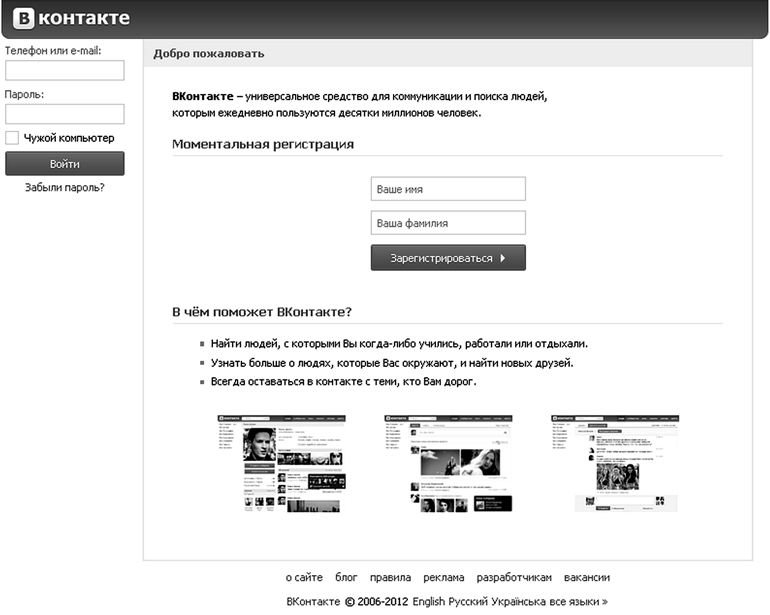The width and height of the screenshot is (770, 615).
Task: Open the messages preview thumbnail on the right
Action: [615, 464]
